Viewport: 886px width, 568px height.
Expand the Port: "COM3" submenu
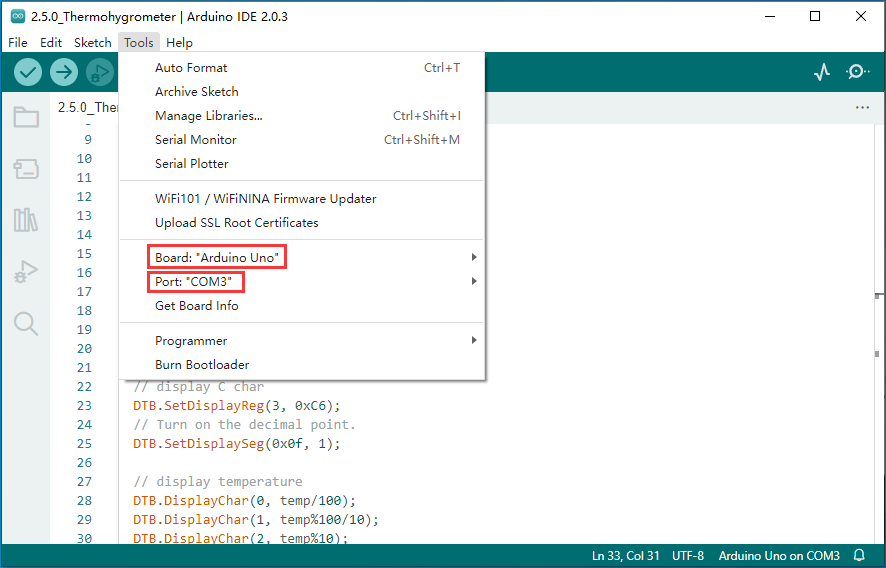302,281
